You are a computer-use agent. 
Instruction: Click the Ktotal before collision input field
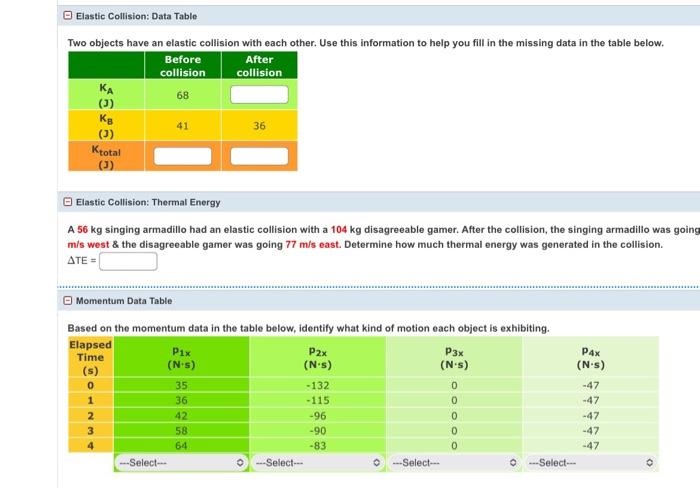tap(183, 156)
